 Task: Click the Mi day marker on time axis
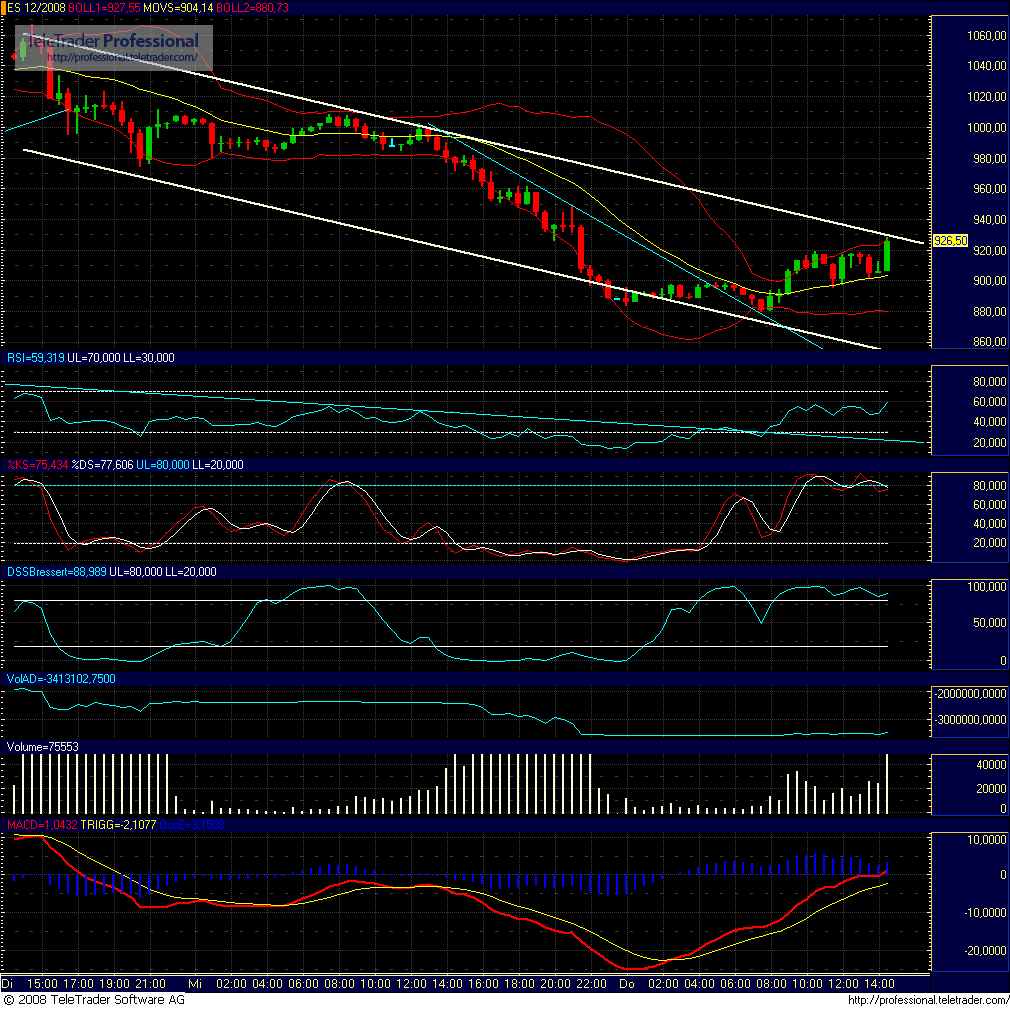195,984
